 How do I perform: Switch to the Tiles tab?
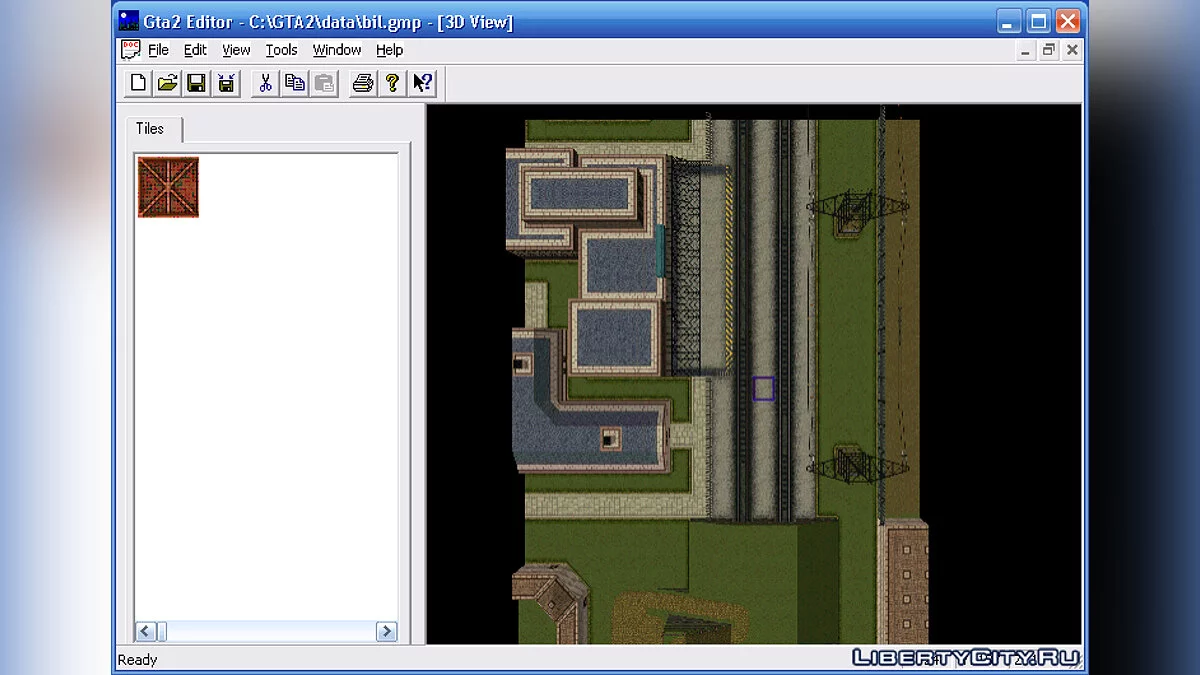(x=150, y=129)
